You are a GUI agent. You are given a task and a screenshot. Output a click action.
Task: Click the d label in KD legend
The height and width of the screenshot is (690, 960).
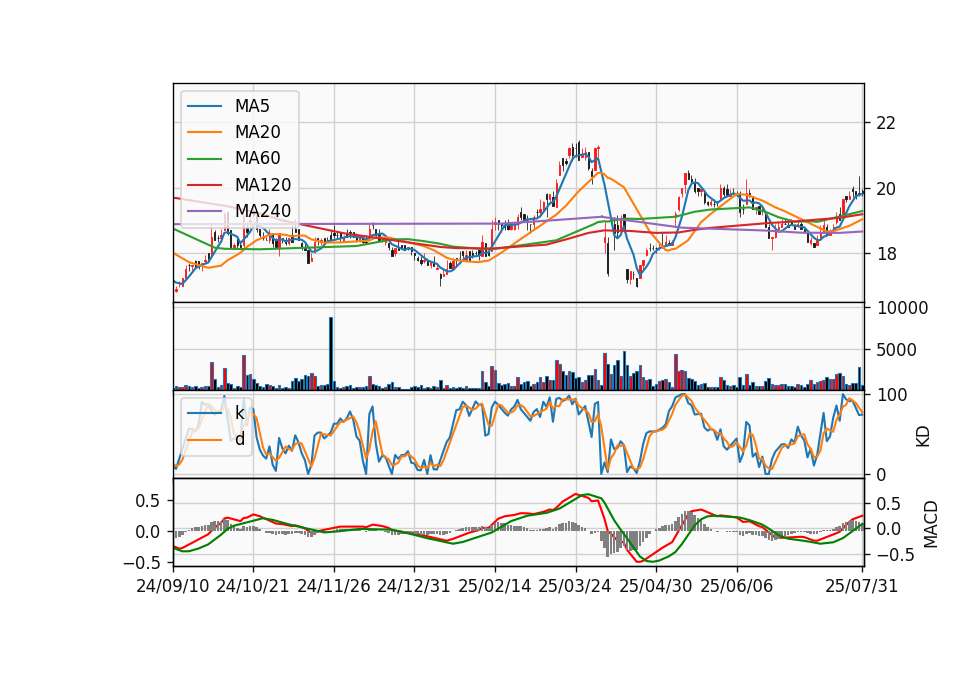[x=240, y=439]
